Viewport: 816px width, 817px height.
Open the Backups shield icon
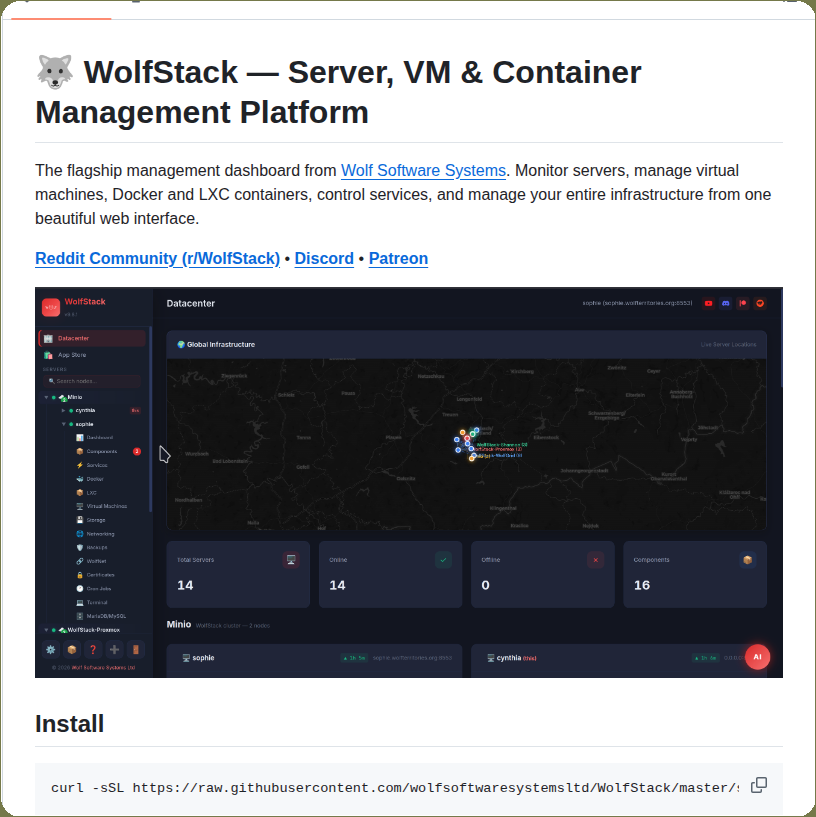[x=80, y=547]
